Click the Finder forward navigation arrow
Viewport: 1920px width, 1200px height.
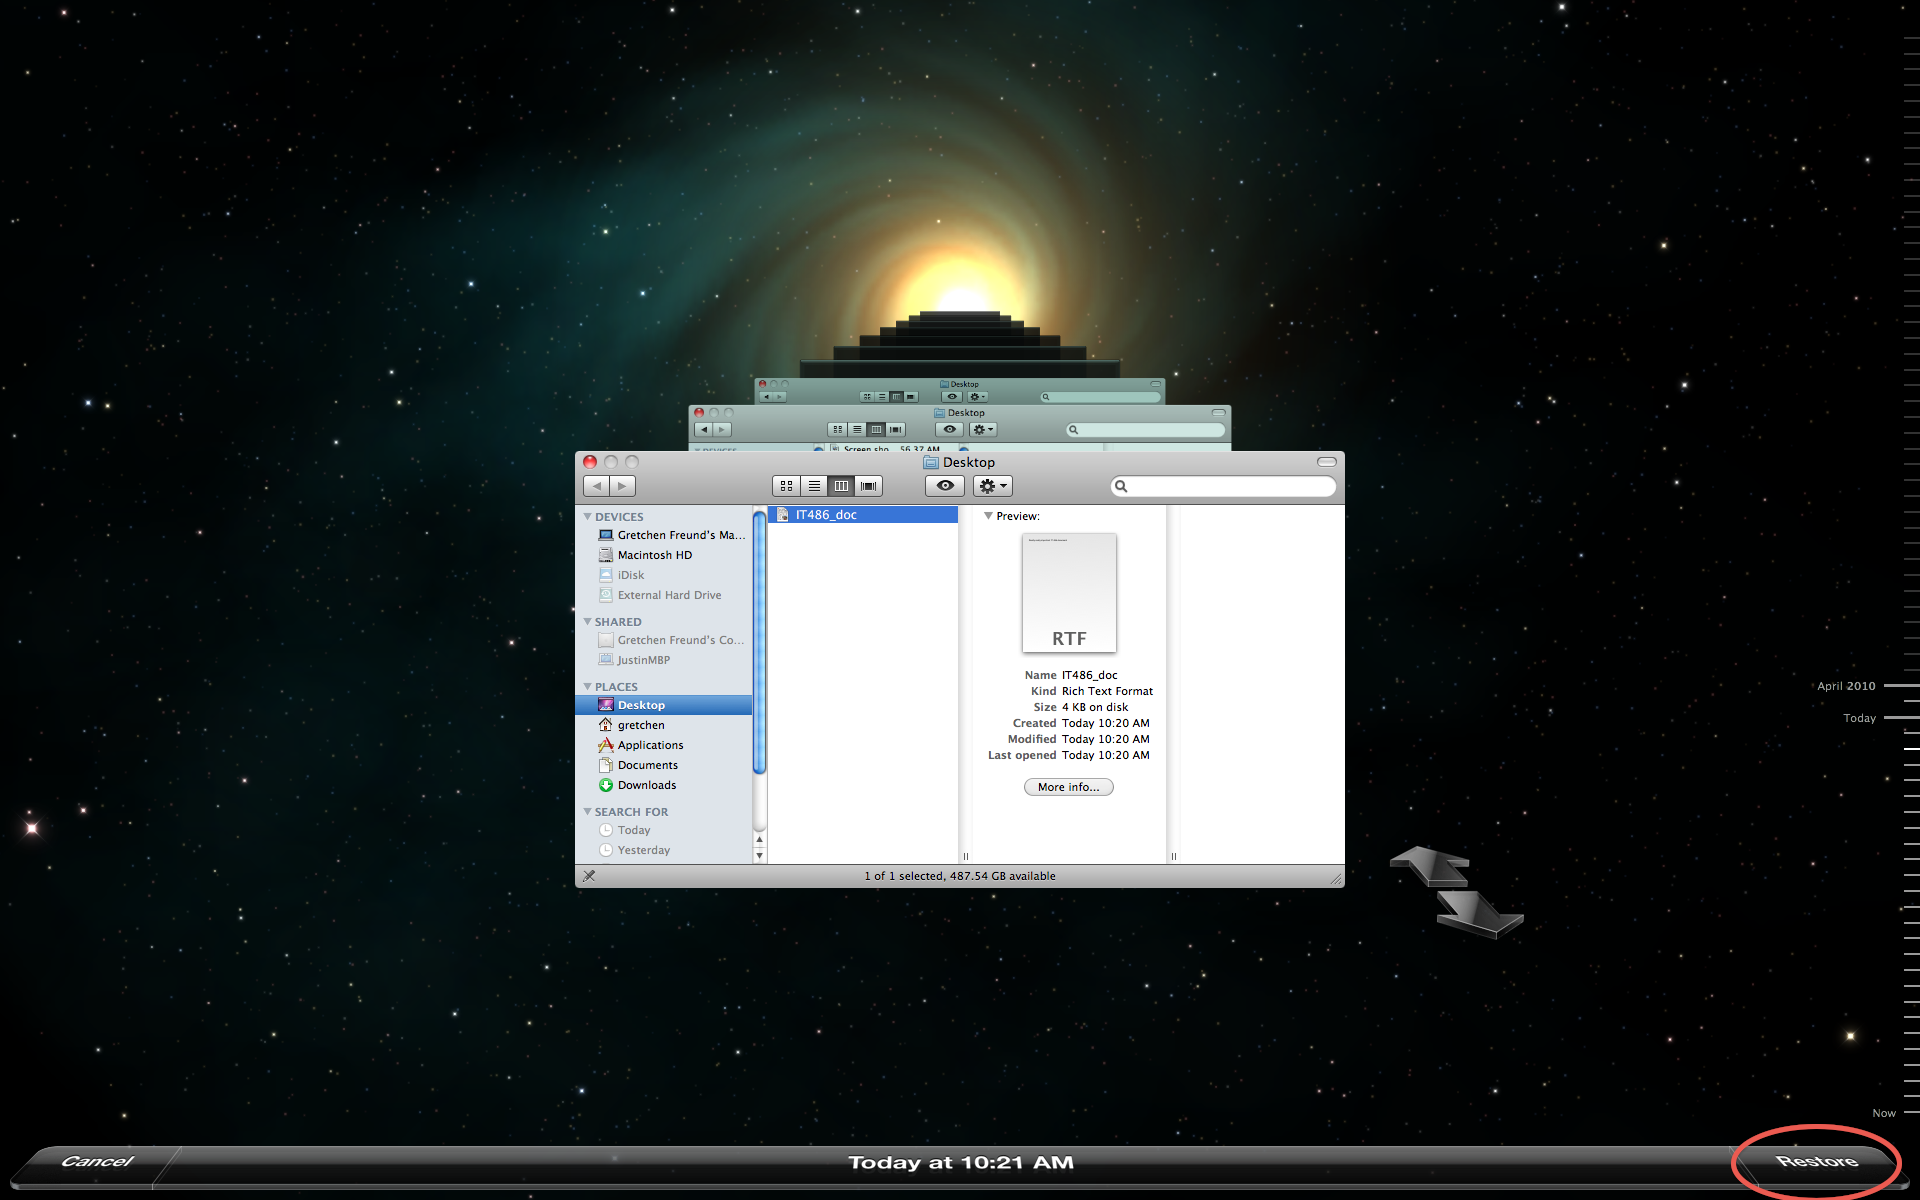(622, 486)
